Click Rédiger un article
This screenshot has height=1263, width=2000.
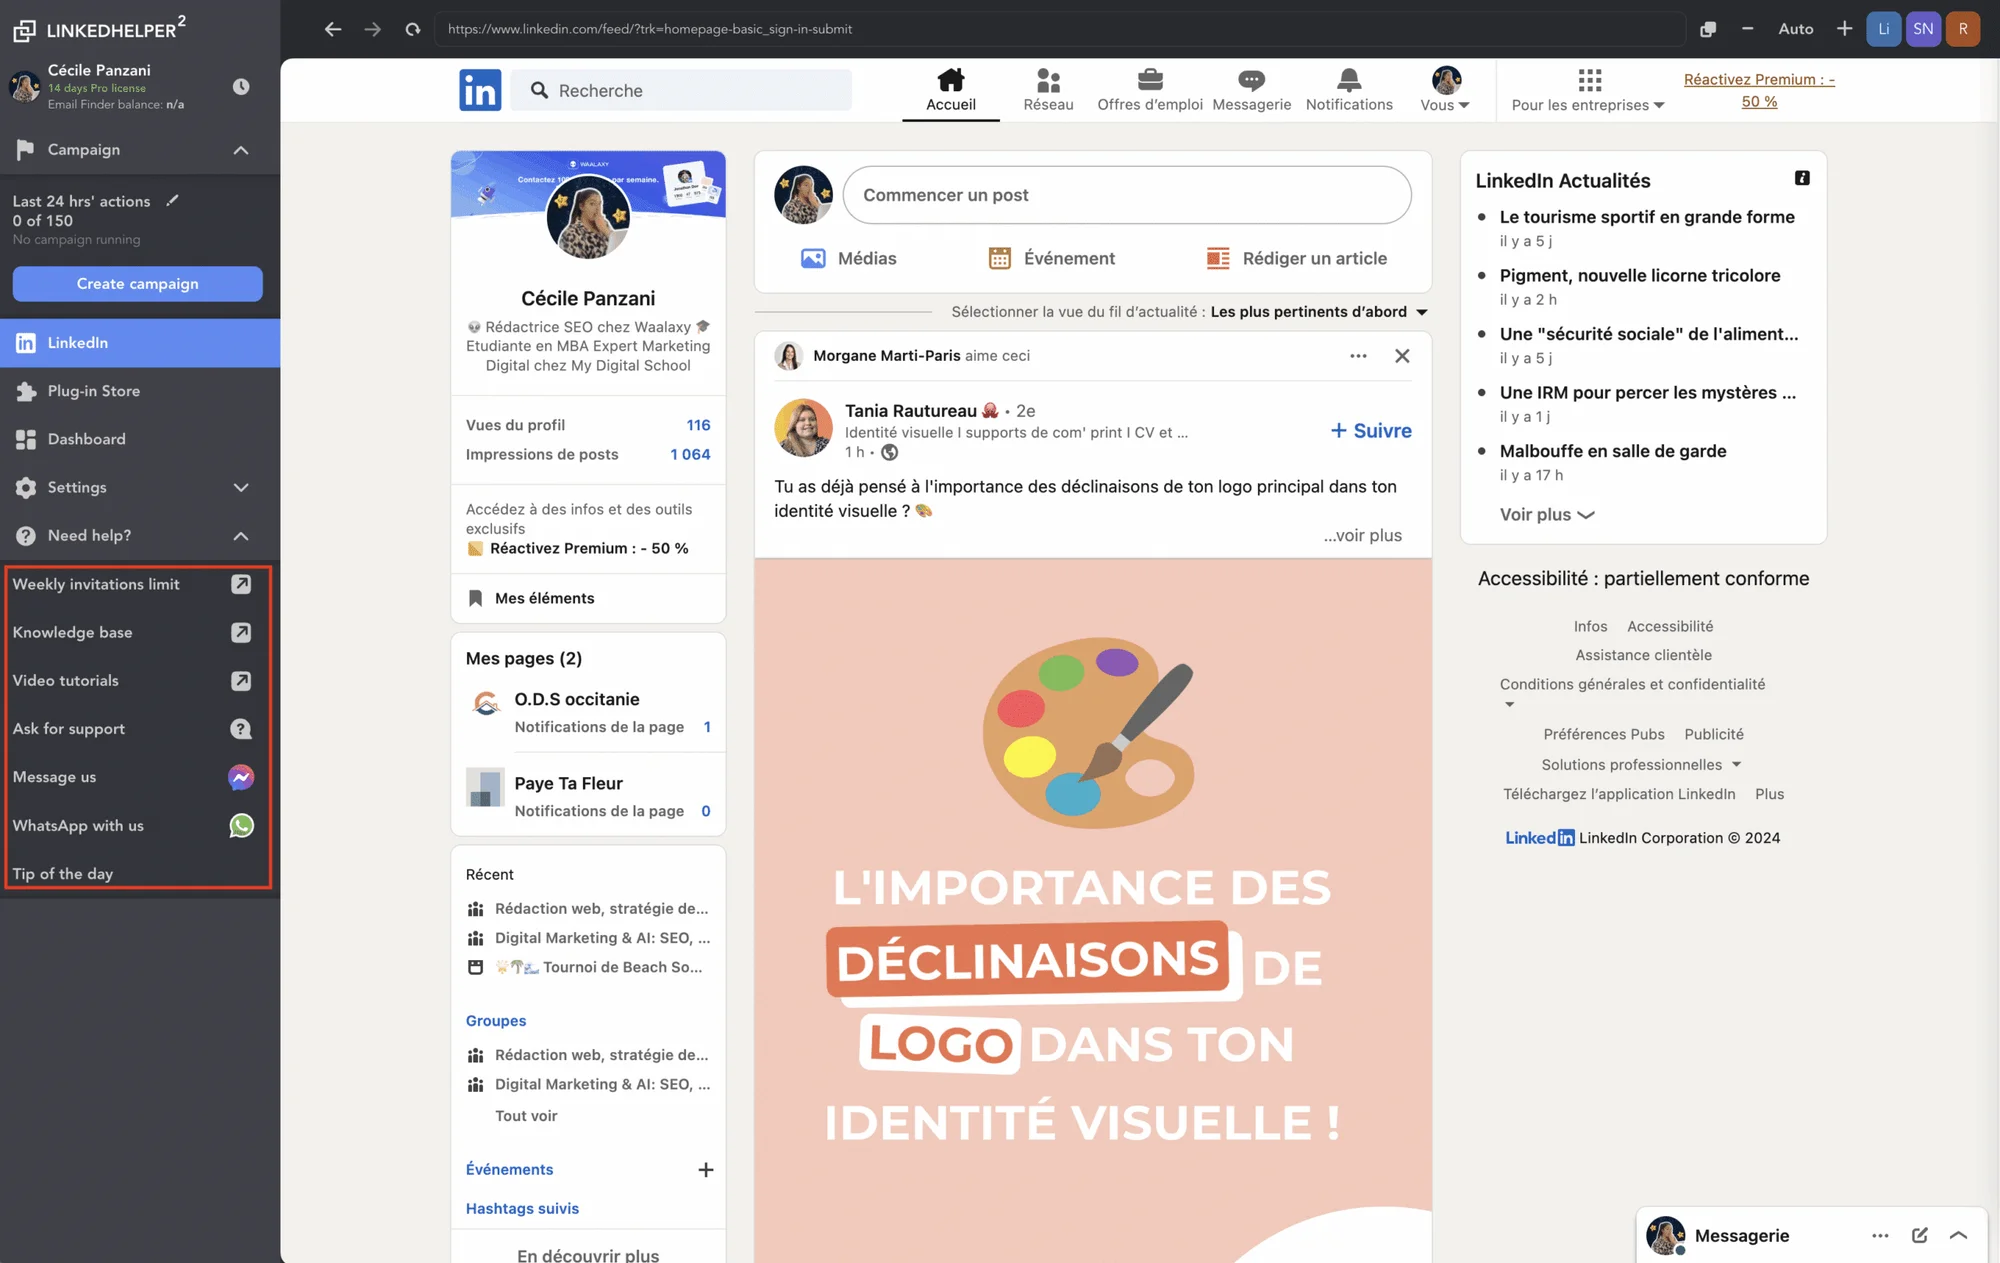tap(1297, 258)
